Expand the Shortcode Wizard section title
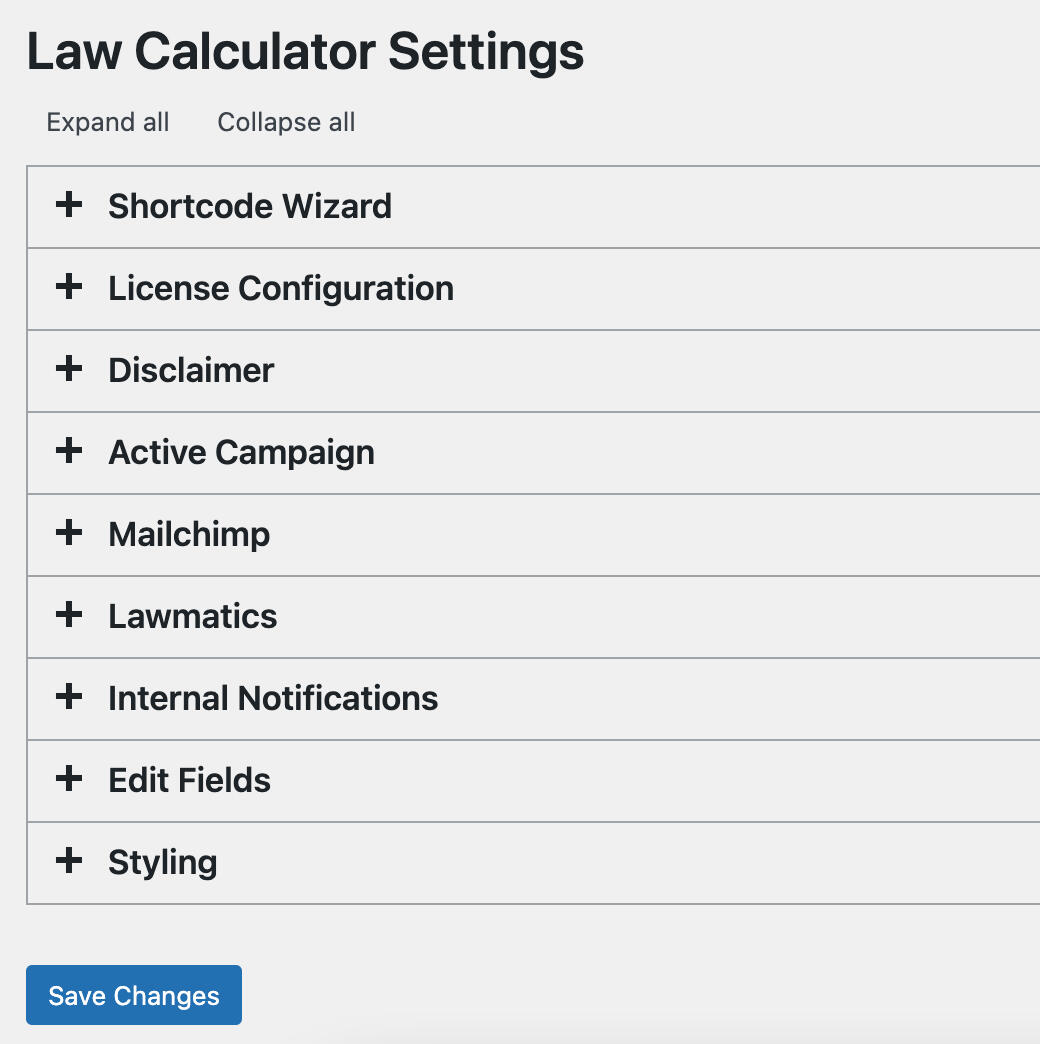 point(250,206)
